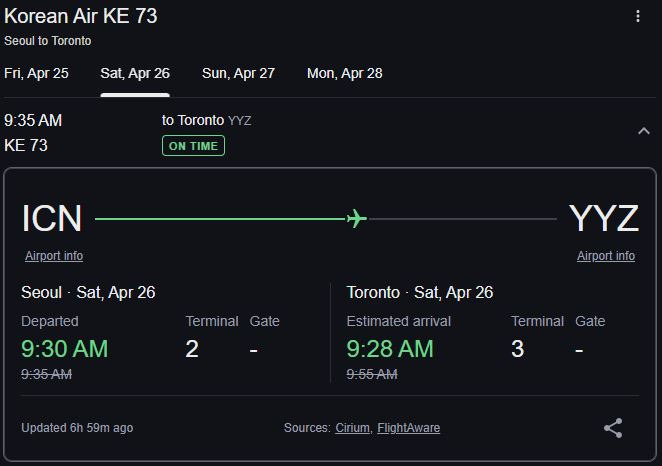Click the Korean Air KE 73 title
662x466 pixels.
(80, 16)
